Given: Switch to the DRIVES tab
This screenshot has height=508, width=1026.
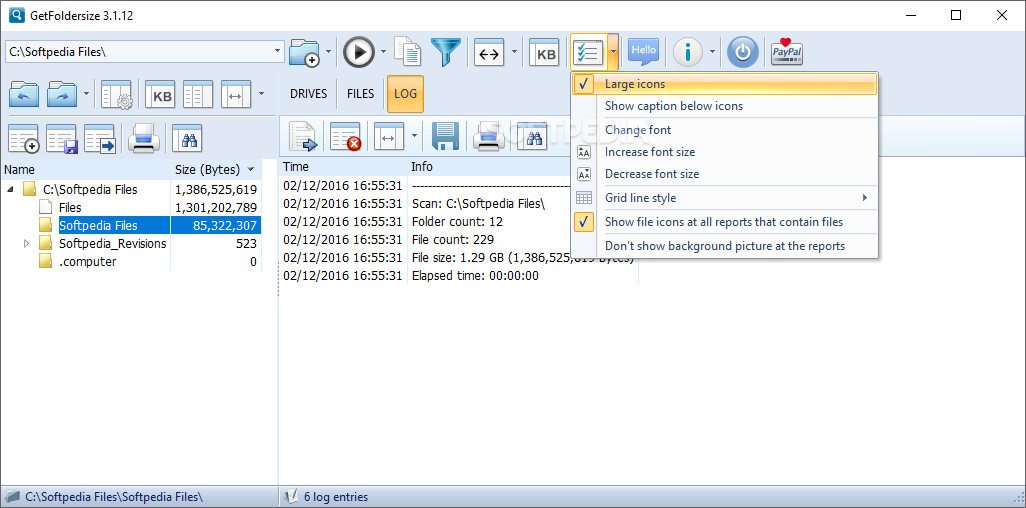Looking at the screenshot, I should (308, 94).
